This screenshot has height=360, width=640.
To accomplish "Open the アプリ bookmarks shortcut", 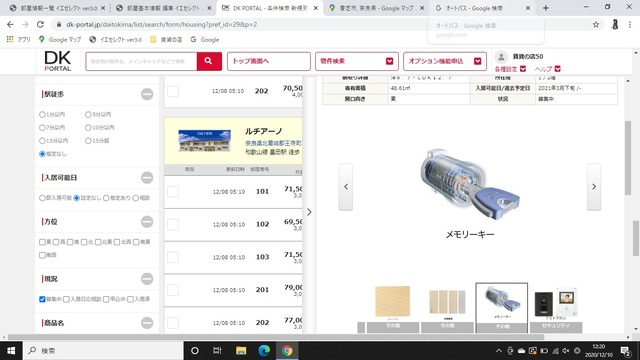I will 19,40.
